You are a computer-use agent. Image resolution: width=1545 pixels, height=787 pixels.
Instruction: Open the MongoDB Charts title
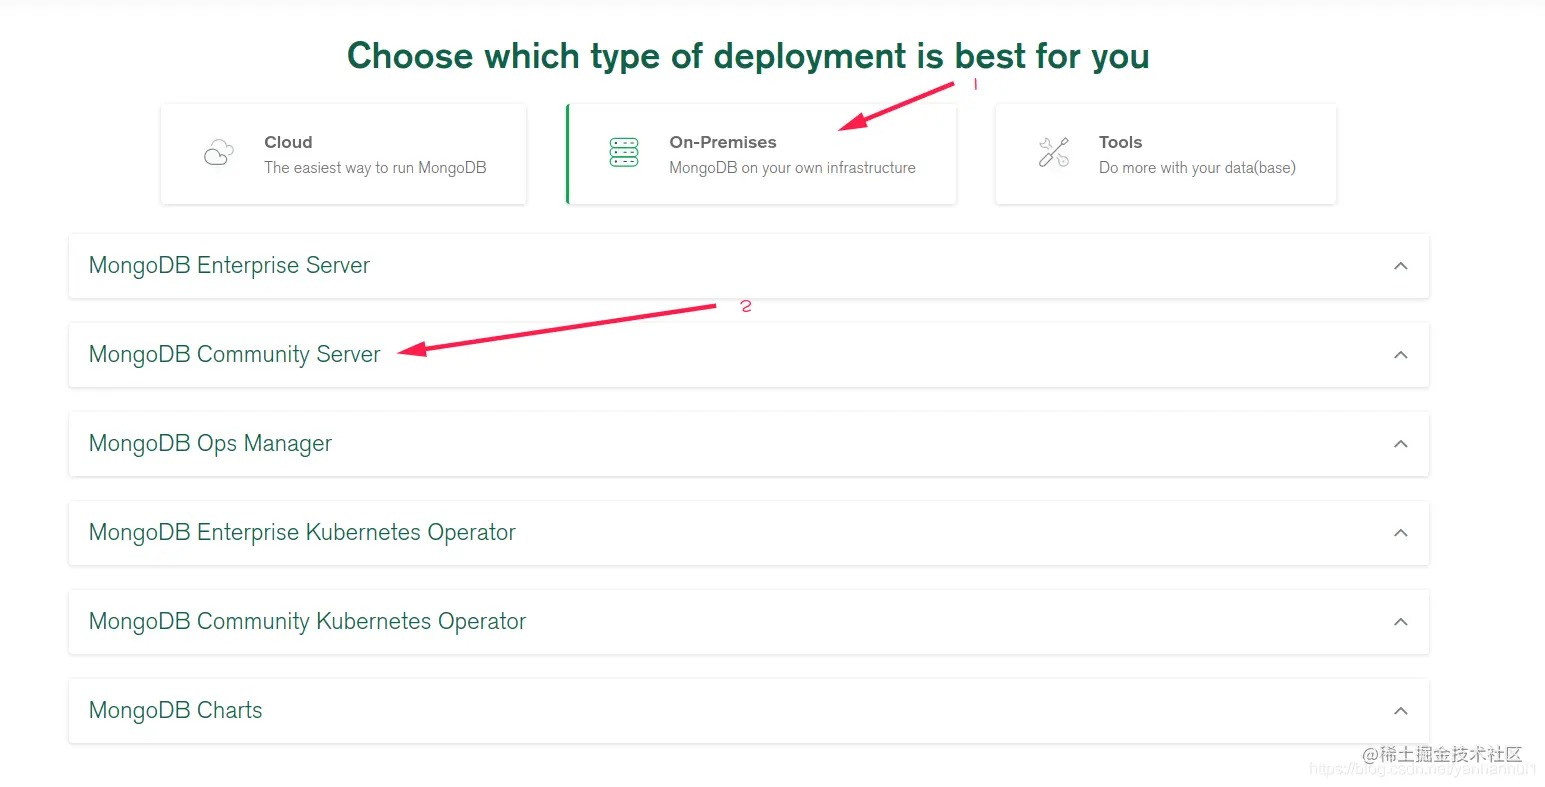(176, 711)
